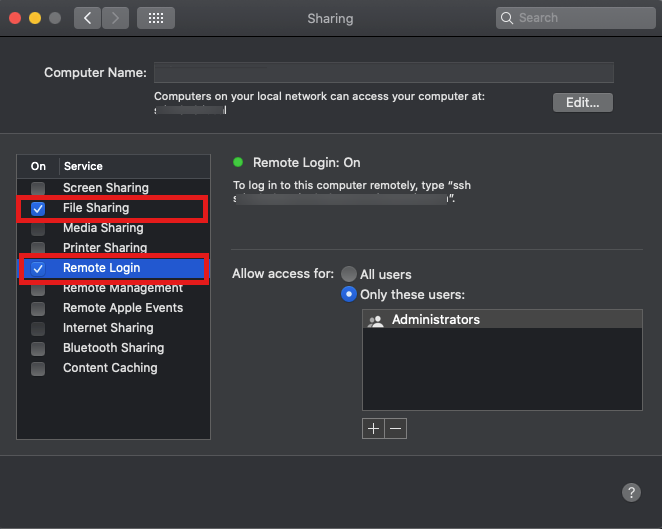Turn off the Remote Login checkbox
This screenshot has height=529, width=662.
coord(38,268)
